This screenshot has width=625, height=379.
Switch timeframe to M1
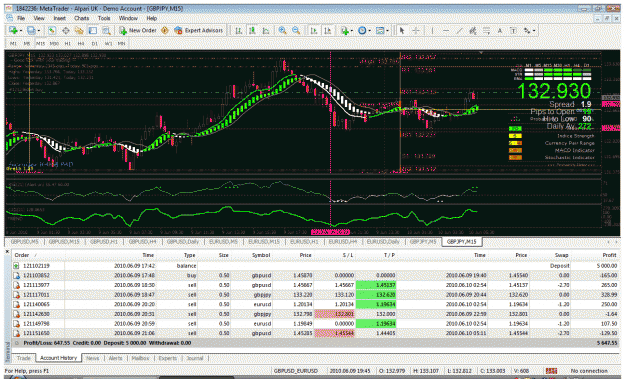[x=13, y=43]
